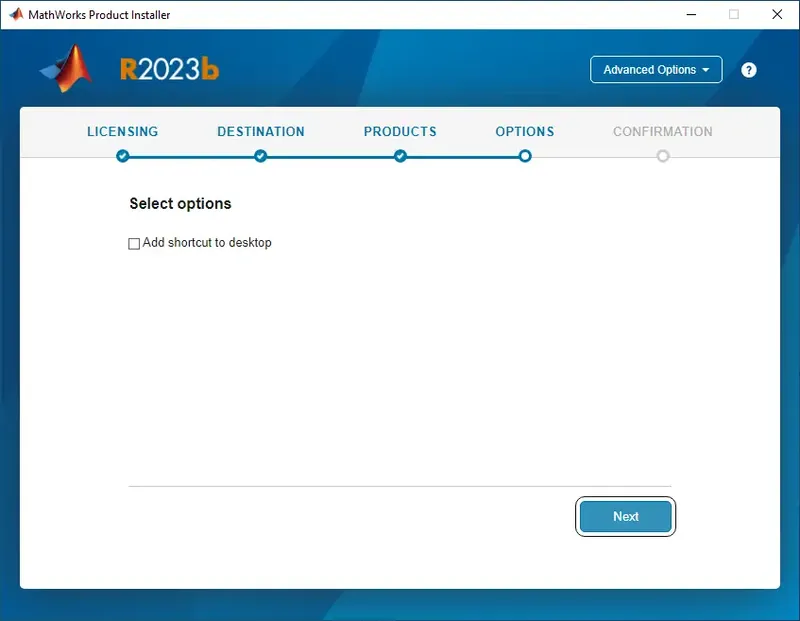The width and height of the screenshot is (800, 621).
Task: Open the Advanced Options dropdown
Action: pyautogui.click(x=656, y=69)
